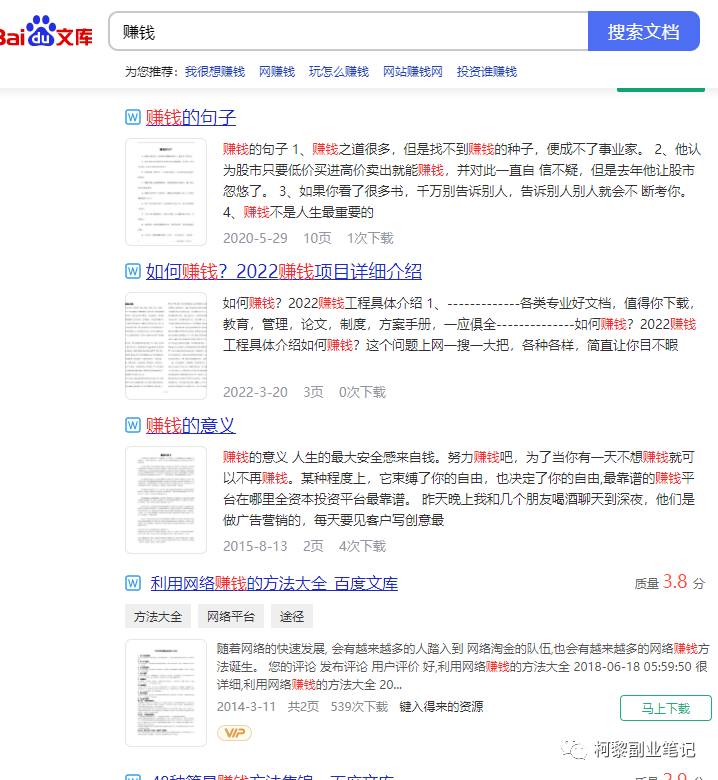The width and height of the screenshot is (718, 780).
Task: Click the date 2020-5-29
Action: coord(255,238)
